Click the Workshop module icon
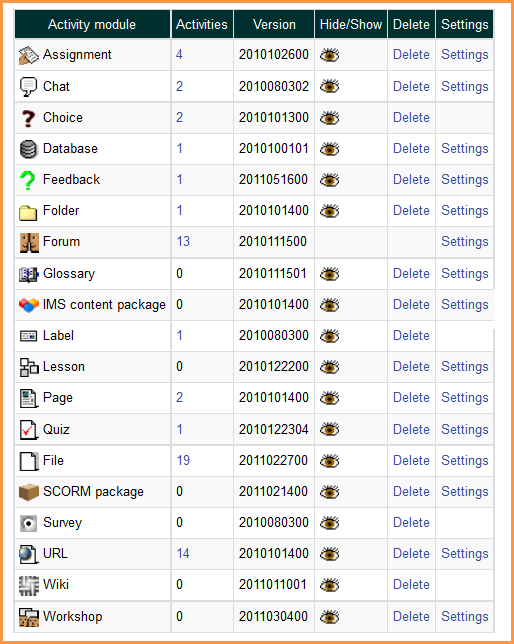This screenshot has height=644, width=514. [x=29, y=617]
